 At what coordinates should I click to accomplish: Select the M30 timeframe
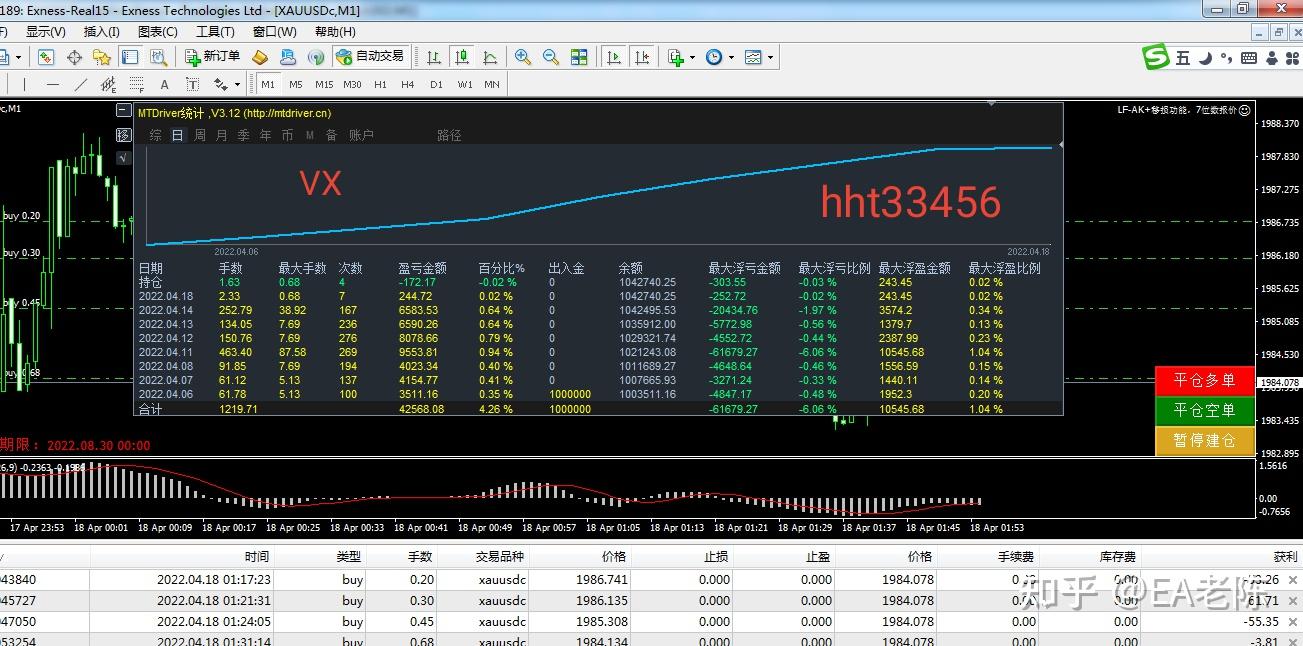coord(352,85)
